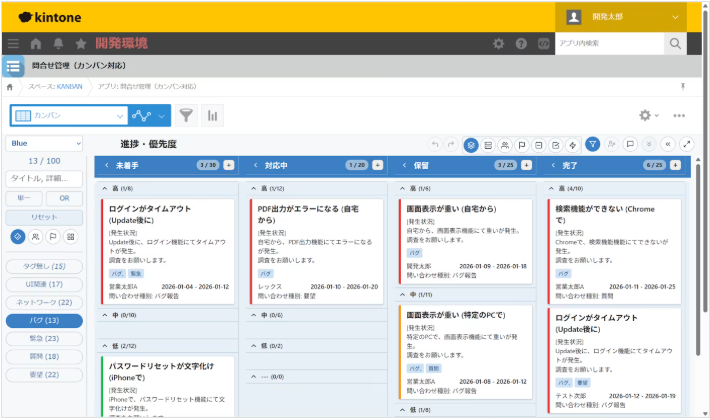
Task: Select the UI関連 (17) tag filter
Action: [x=44, y=284]
